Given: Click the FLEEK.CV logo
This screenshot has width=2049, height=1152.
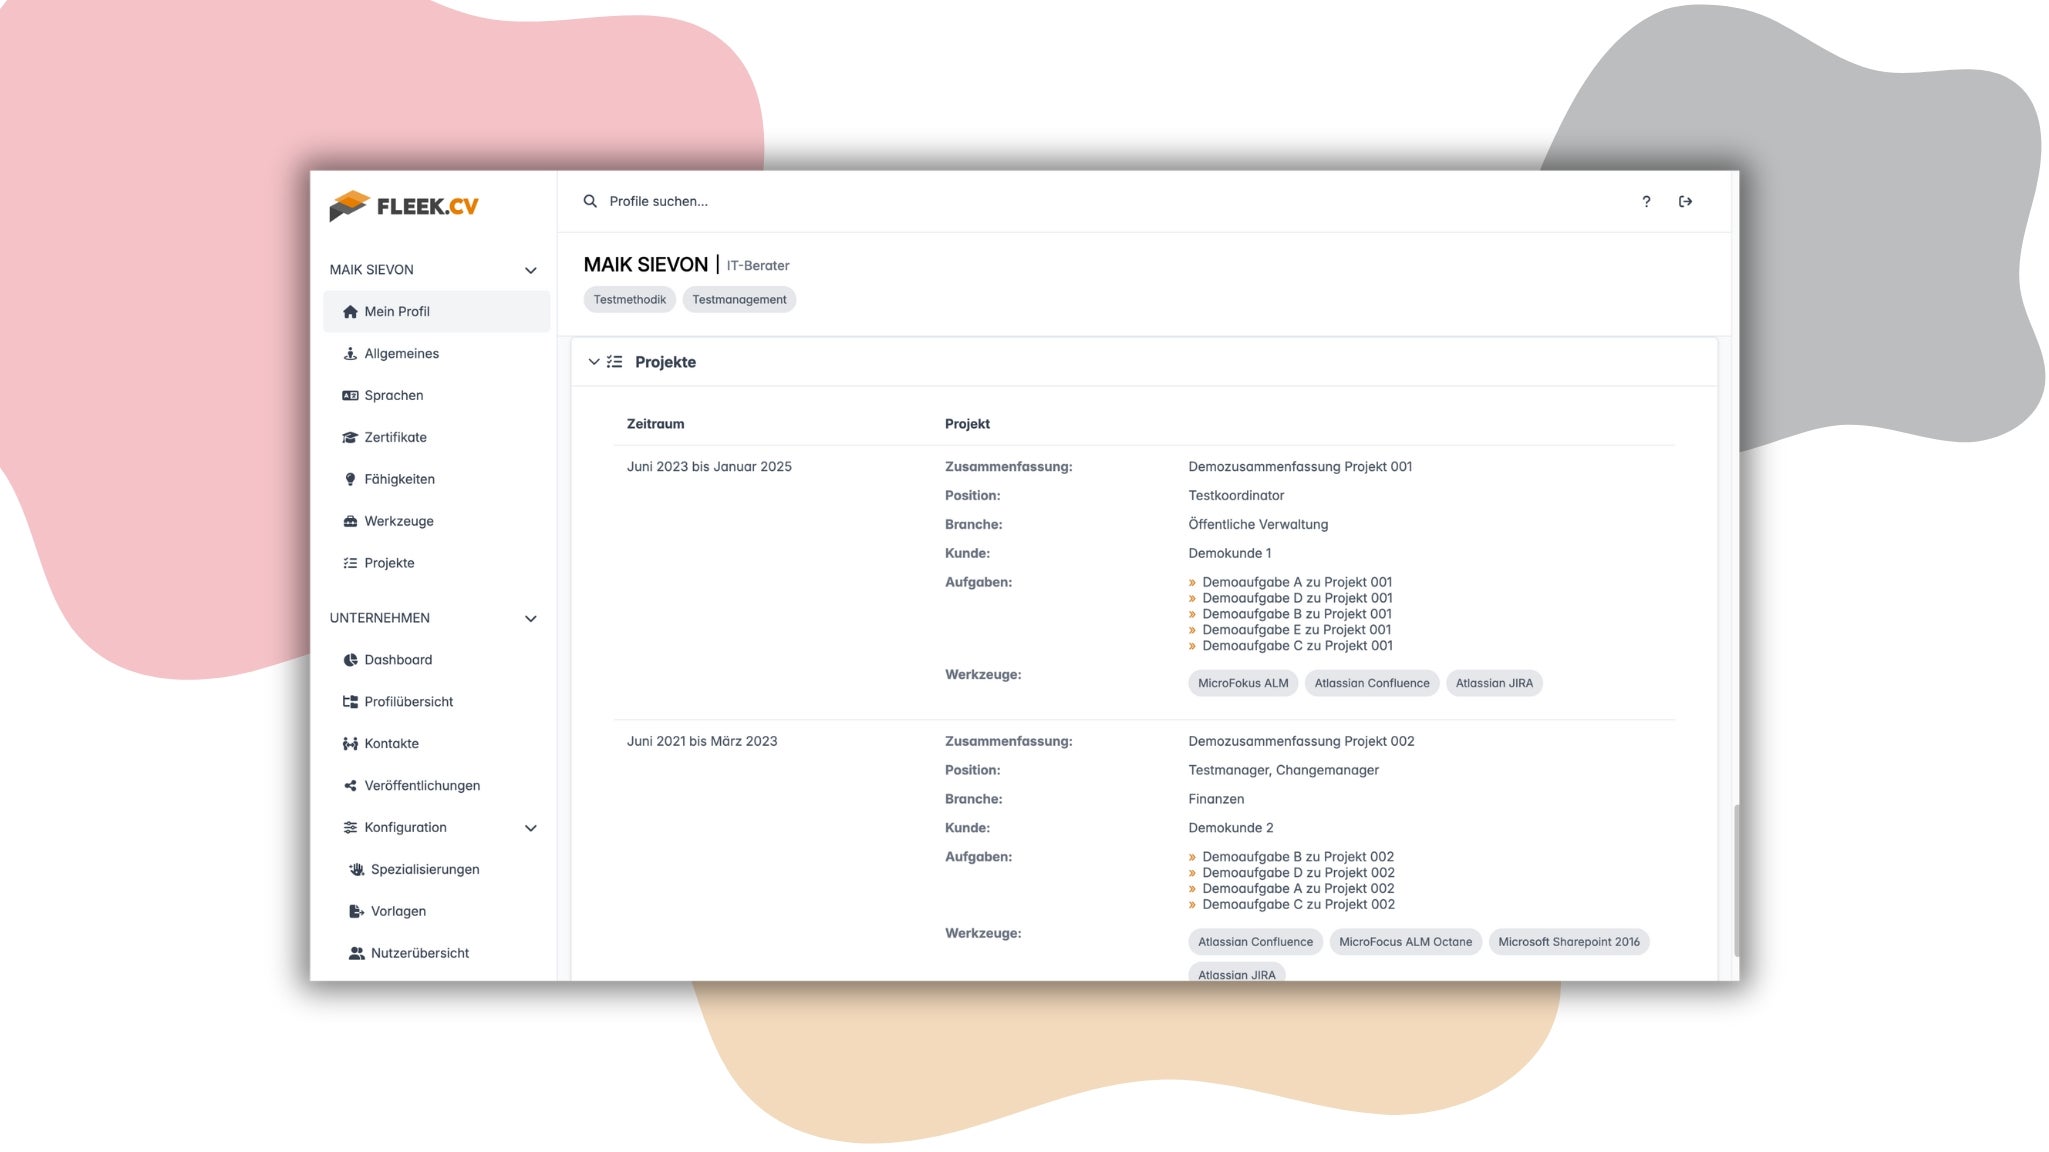Looking at the screenshot, I should point(404,206).
